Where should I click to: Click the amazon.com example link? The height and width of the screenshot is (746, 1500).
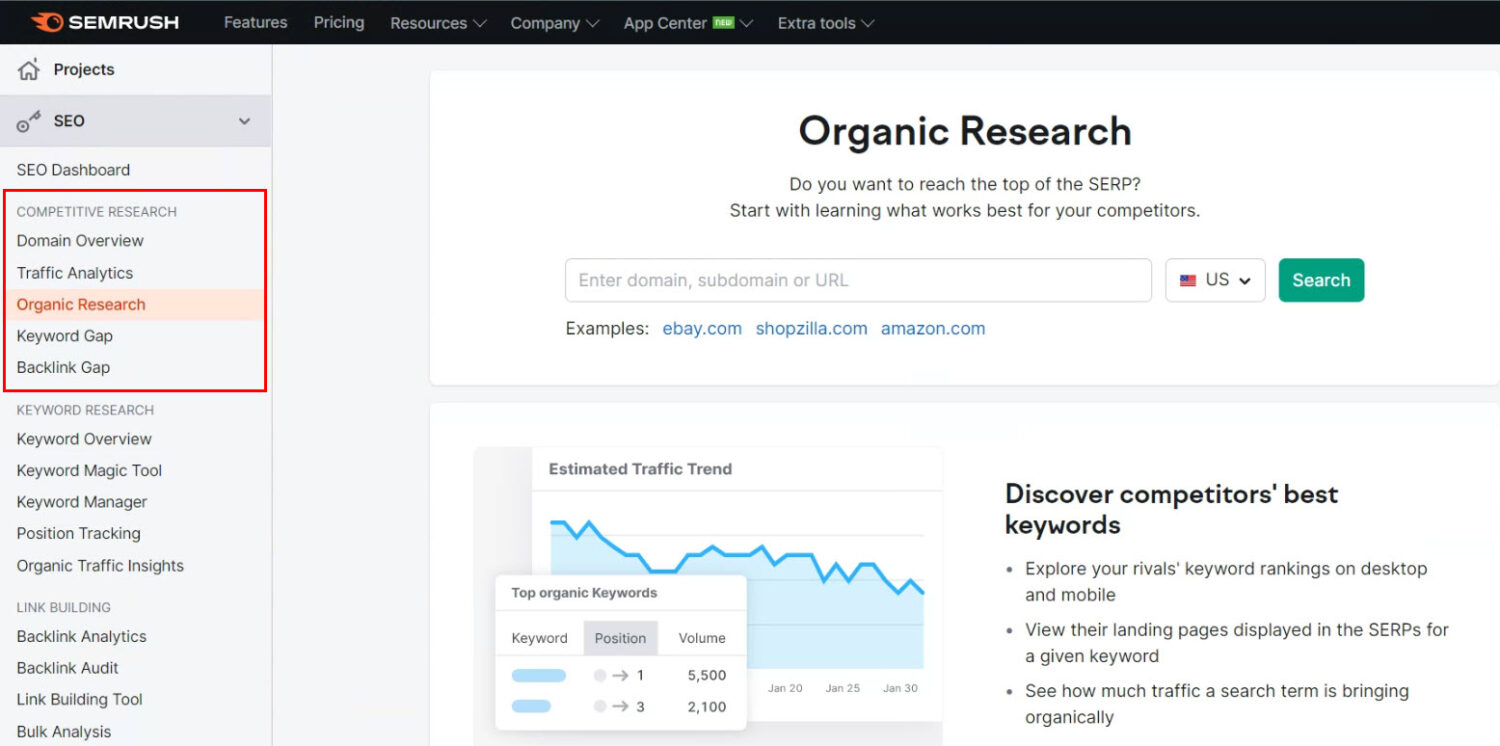pyautogui.click(x=933, y=329)
